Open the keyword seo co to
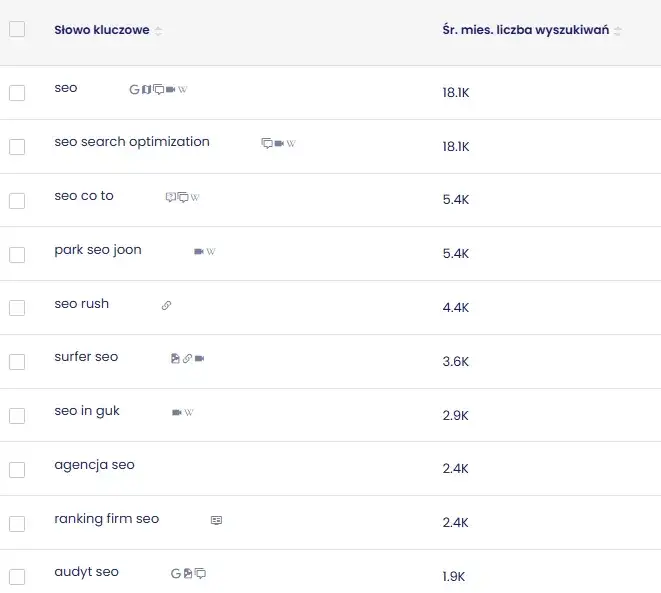The width and height of the screenshot is (661, 593). click(84, 196)
